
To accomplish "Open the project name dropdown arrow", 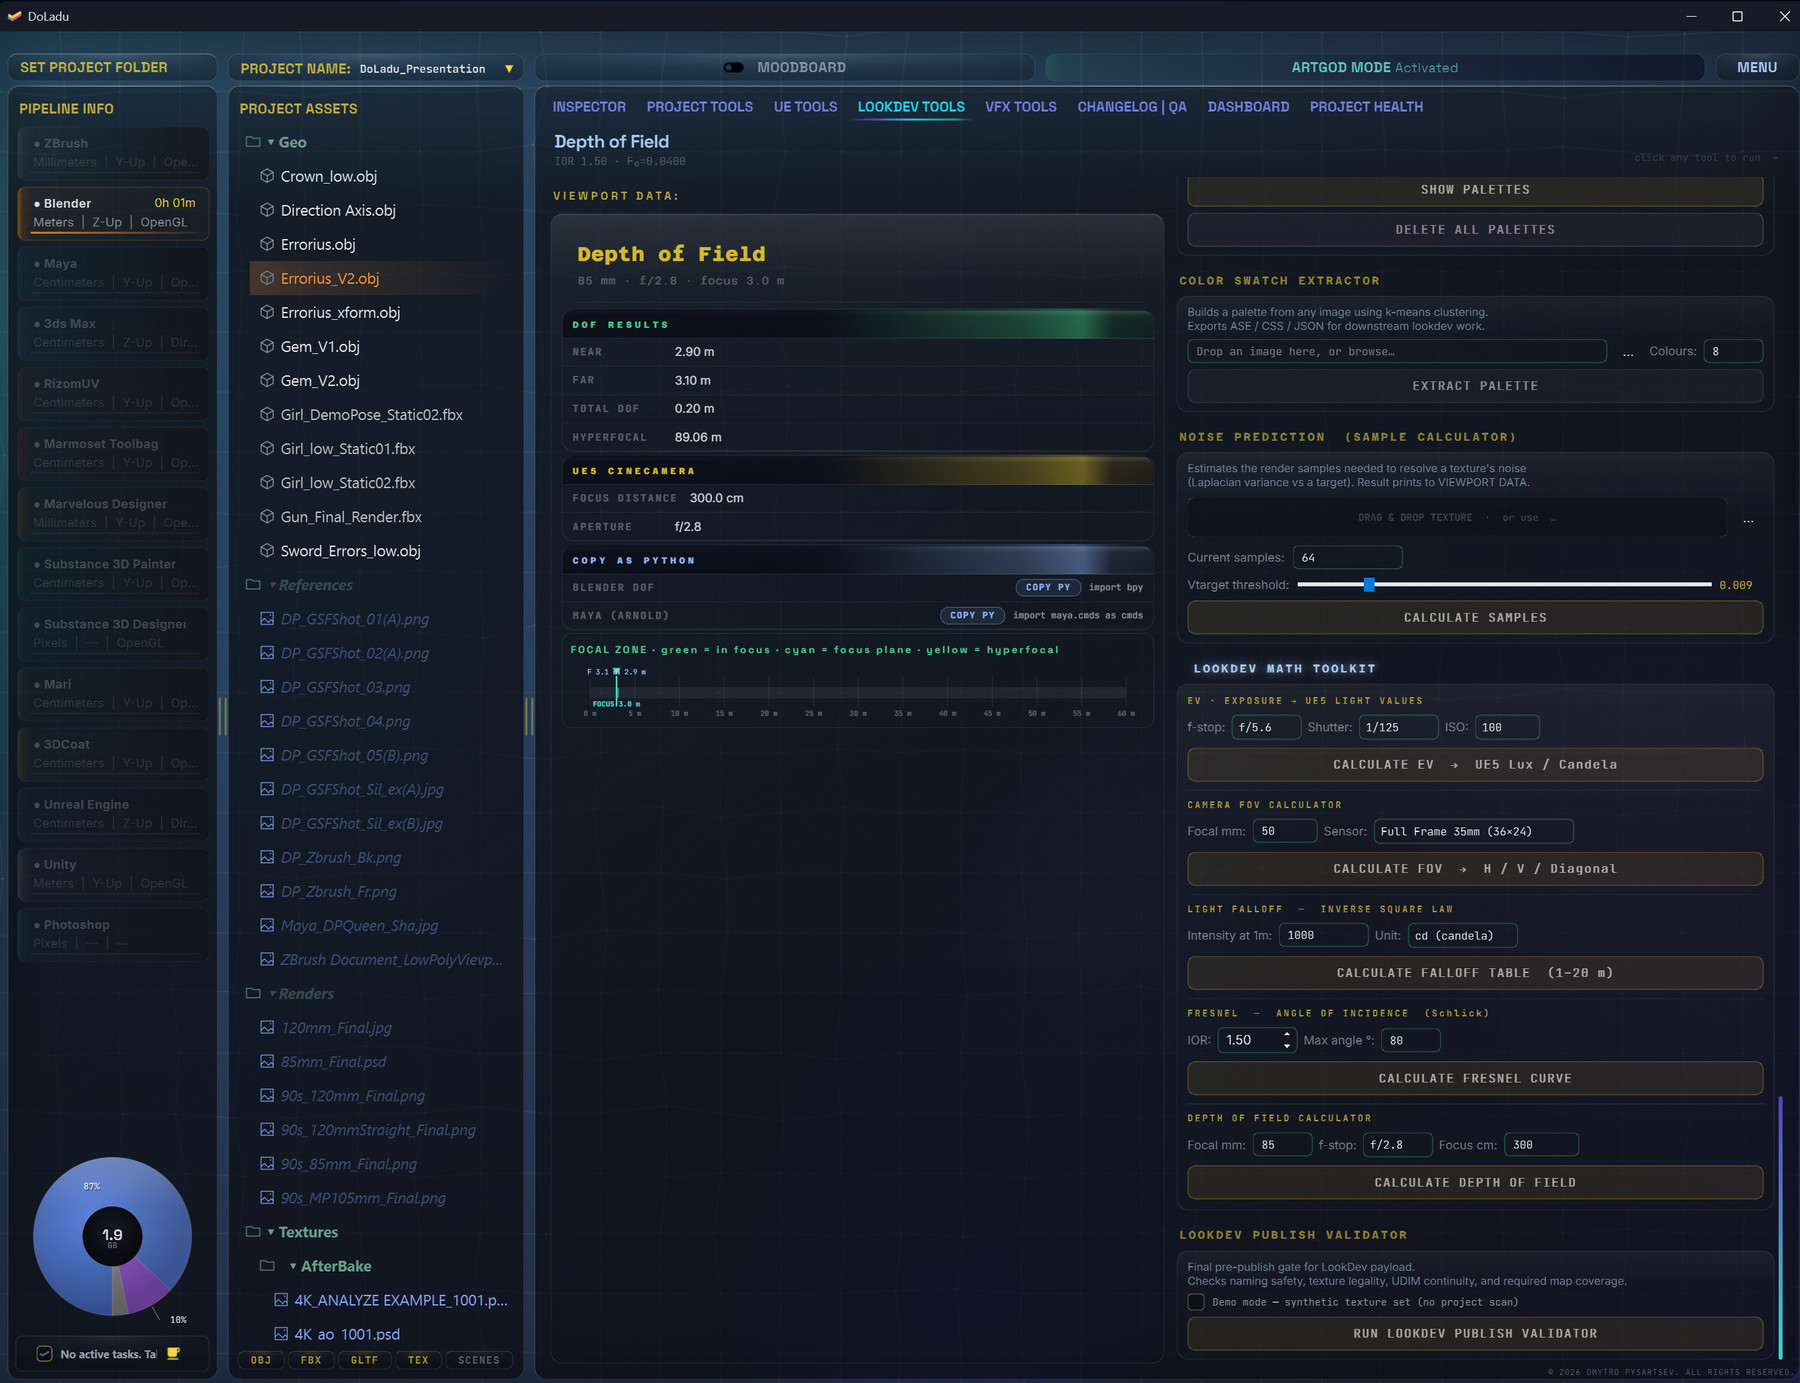I will pos(509,69).
